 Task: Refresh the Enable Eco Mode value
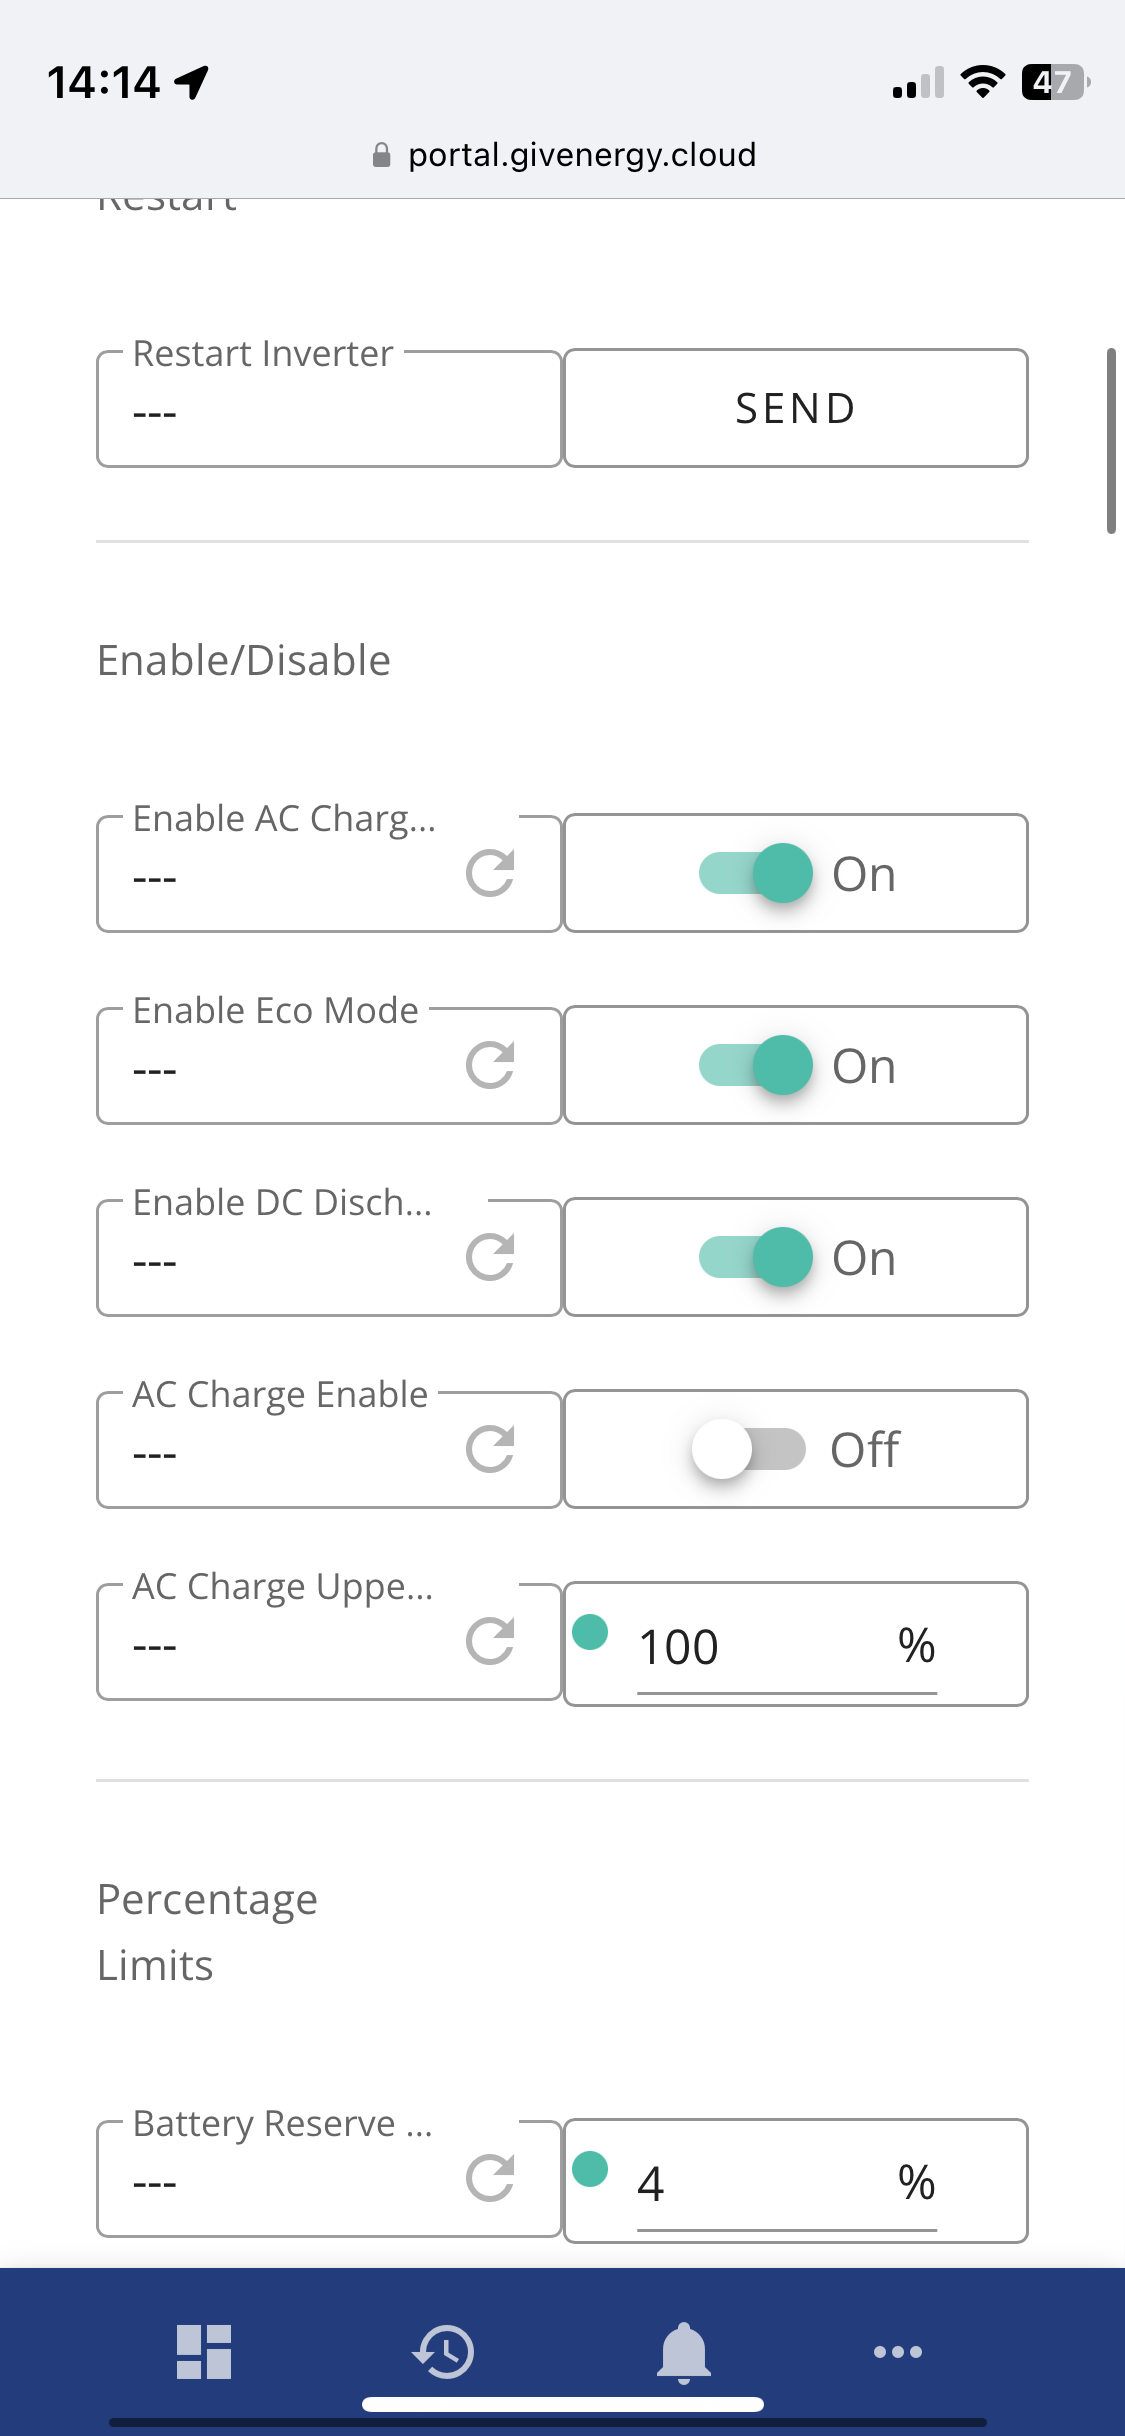coord(490,1065)
